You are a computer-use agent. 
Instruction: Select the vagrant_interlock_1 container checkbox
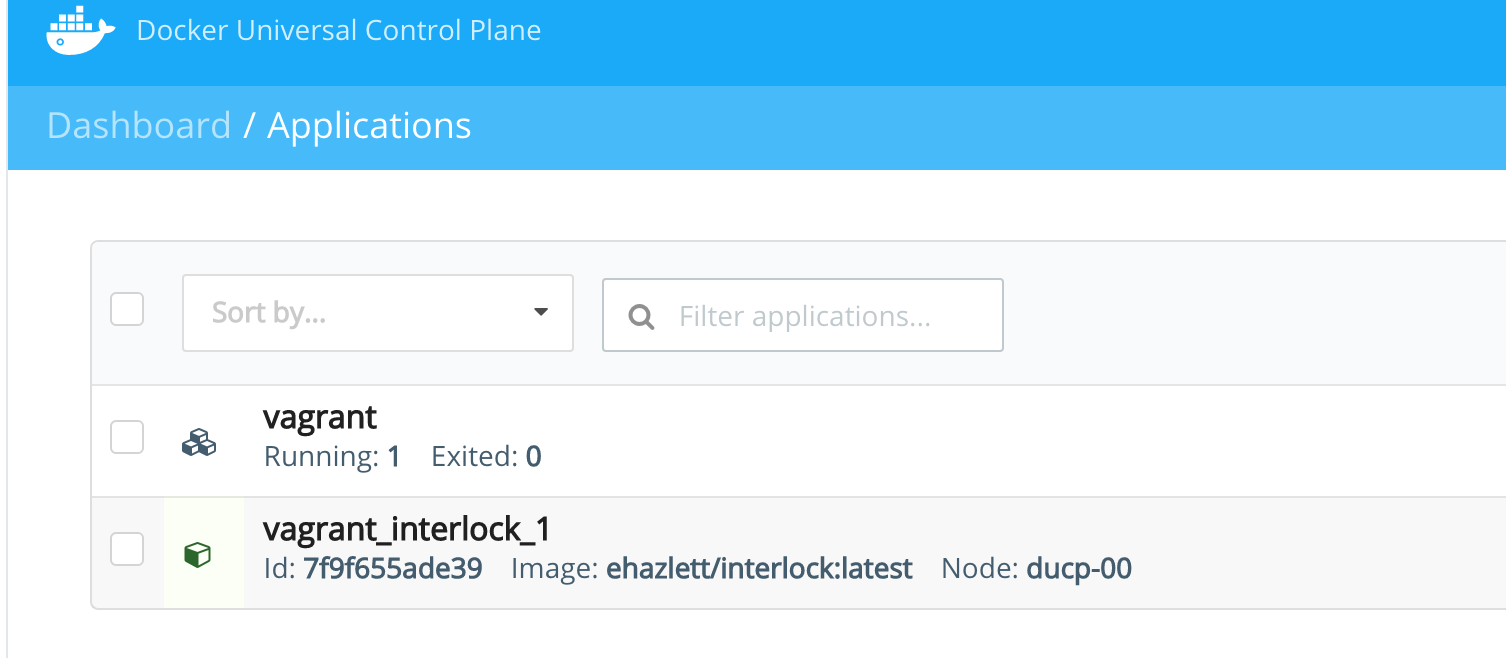(x=127, y=549)
